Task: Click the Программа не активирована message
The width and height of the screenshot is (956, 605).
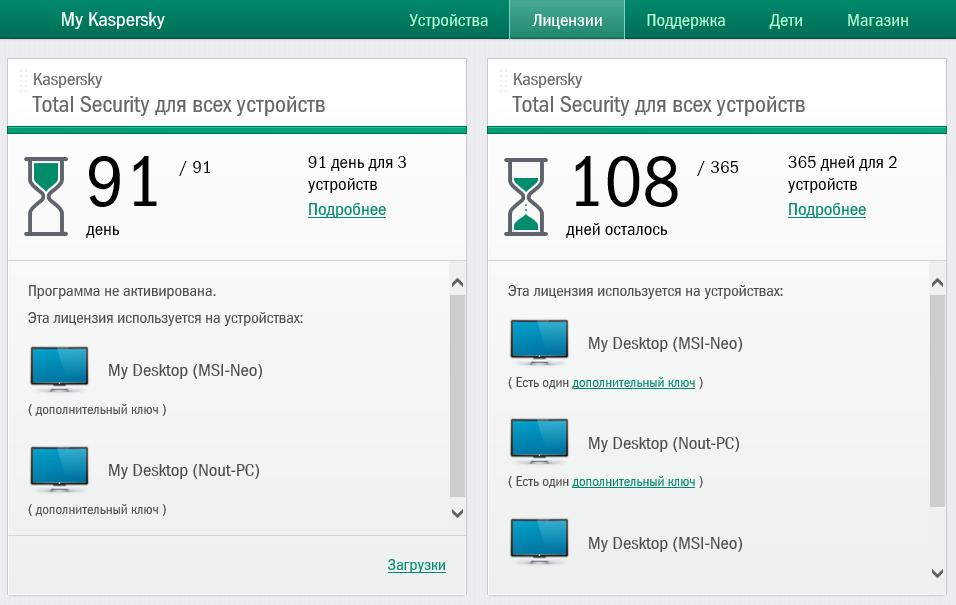Action: click(x=122, y=291)
